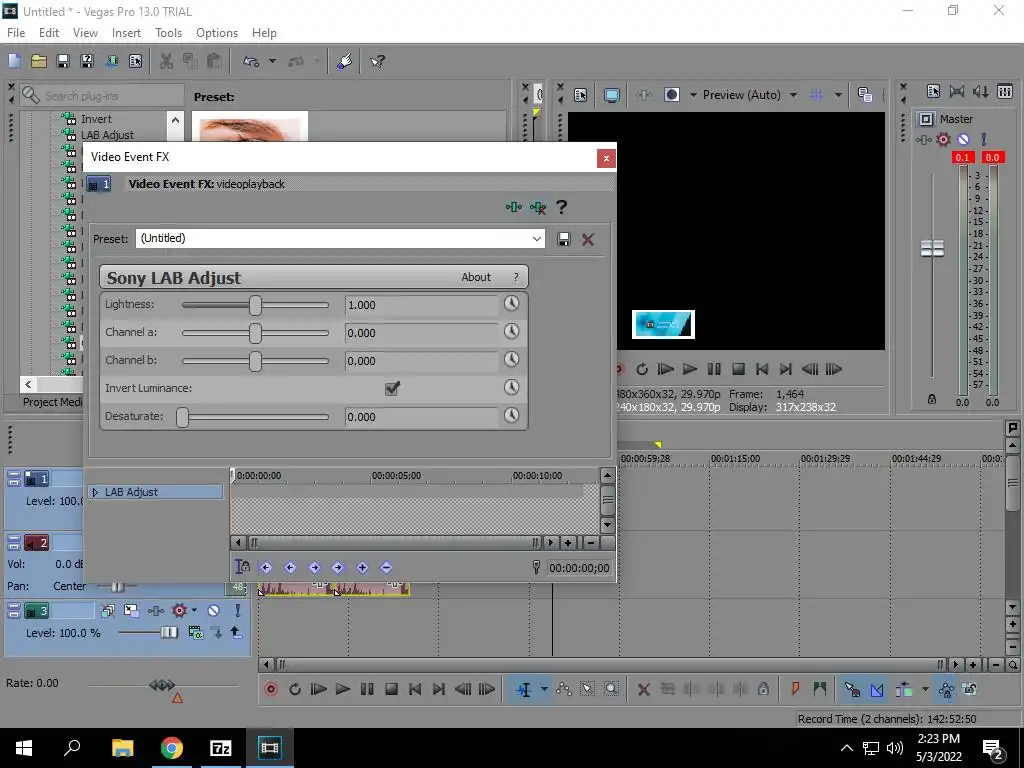
Task: Open overlays grid dropdown arrow in preview
Action: click(838, 95)
